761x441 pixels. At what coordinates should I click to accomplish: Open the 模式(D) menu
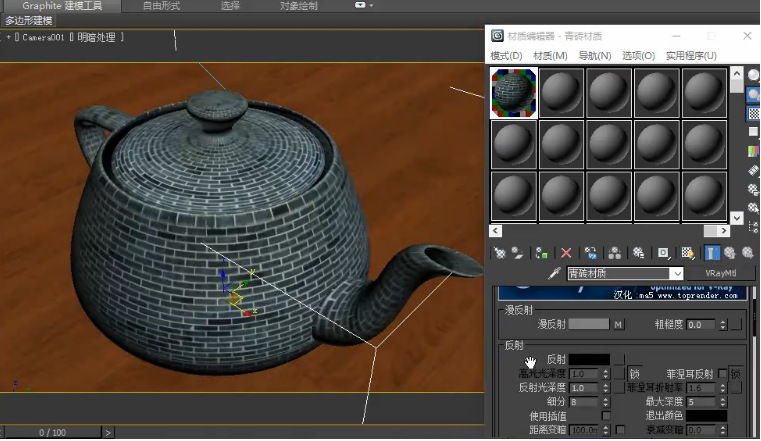[506, 56]
